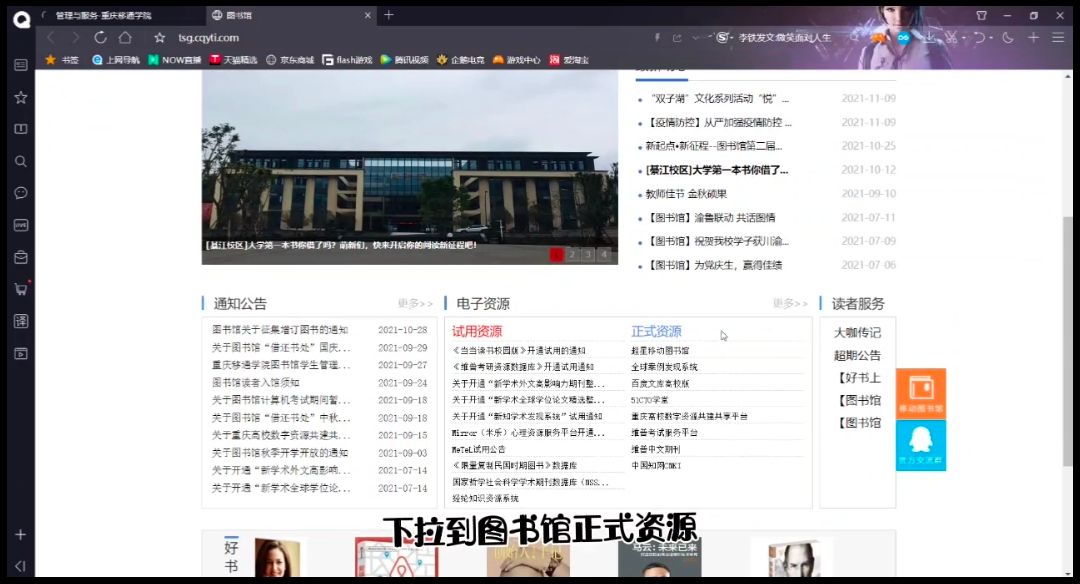Switch carousel to slide 3
Viewport: 1080px width, 584px height.
point(587,255)
